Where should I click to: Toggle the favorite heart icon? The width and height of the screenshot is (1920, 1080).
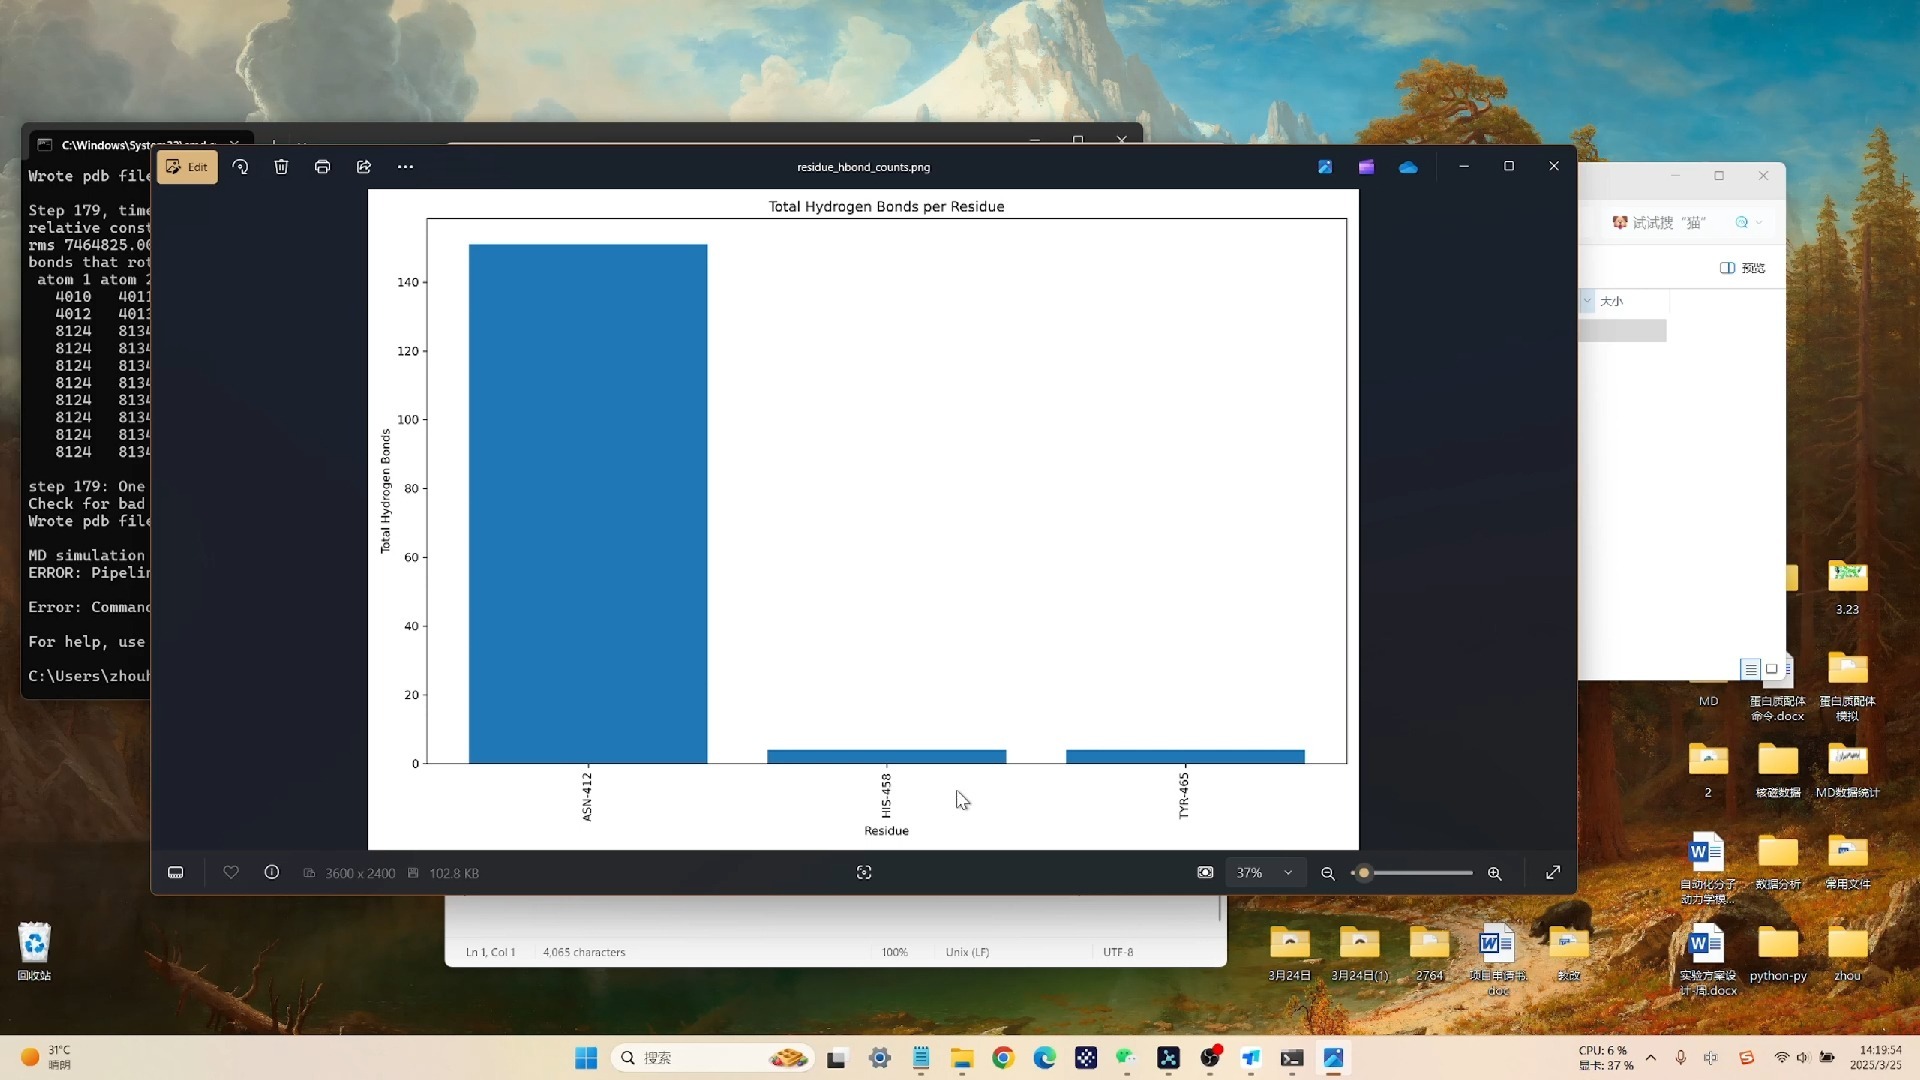pyautogui.click(x=231, y=873)
